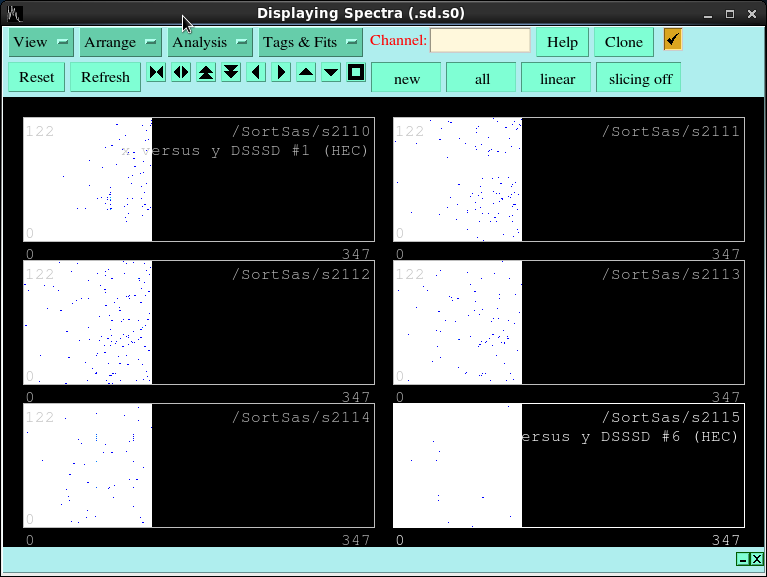The width and height of the screenshot is (767, 577).
Task: Open the View dropdown menu
Action: coord(41,42)
